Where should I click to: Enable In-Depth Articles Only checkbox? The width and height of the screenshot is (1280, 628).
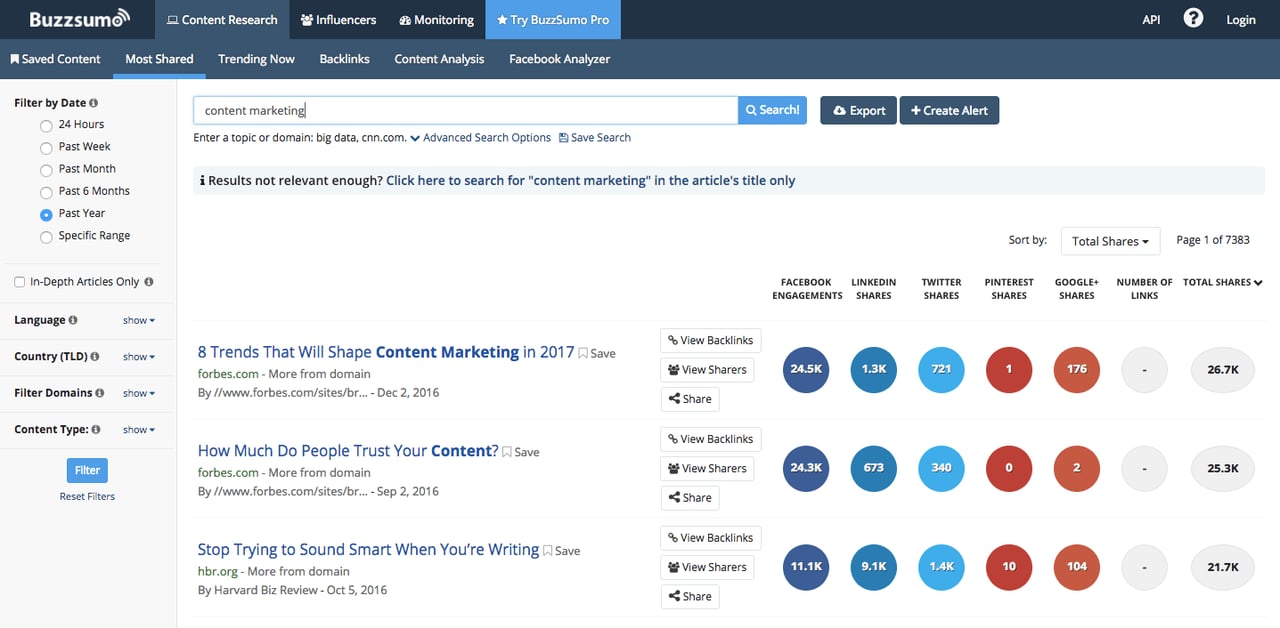point(20,282)
